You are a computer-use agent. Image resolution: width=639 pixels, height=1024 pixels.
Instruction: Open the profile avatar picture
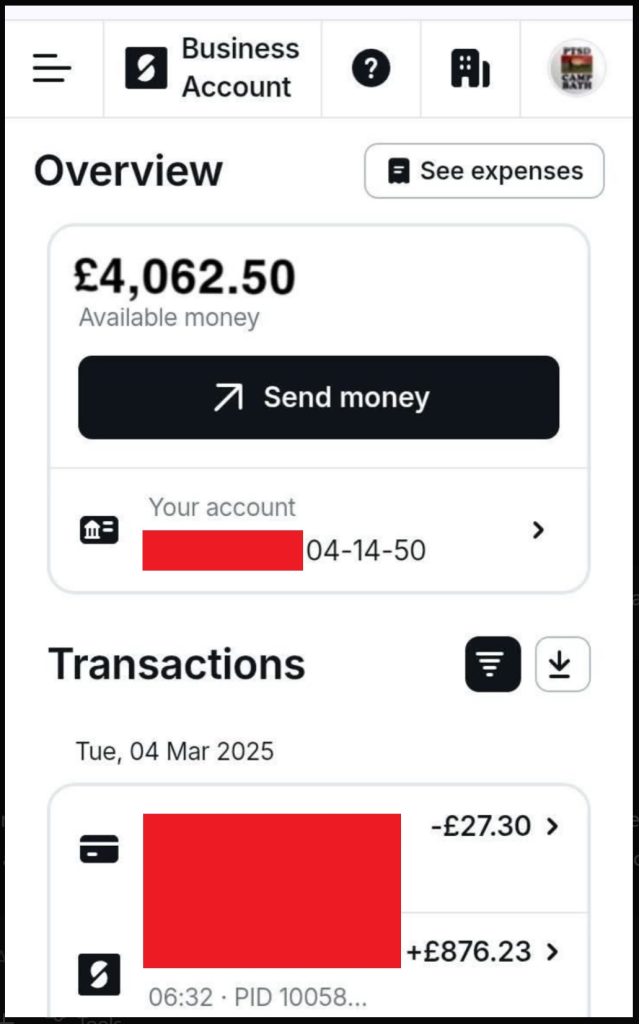point(577,68)
